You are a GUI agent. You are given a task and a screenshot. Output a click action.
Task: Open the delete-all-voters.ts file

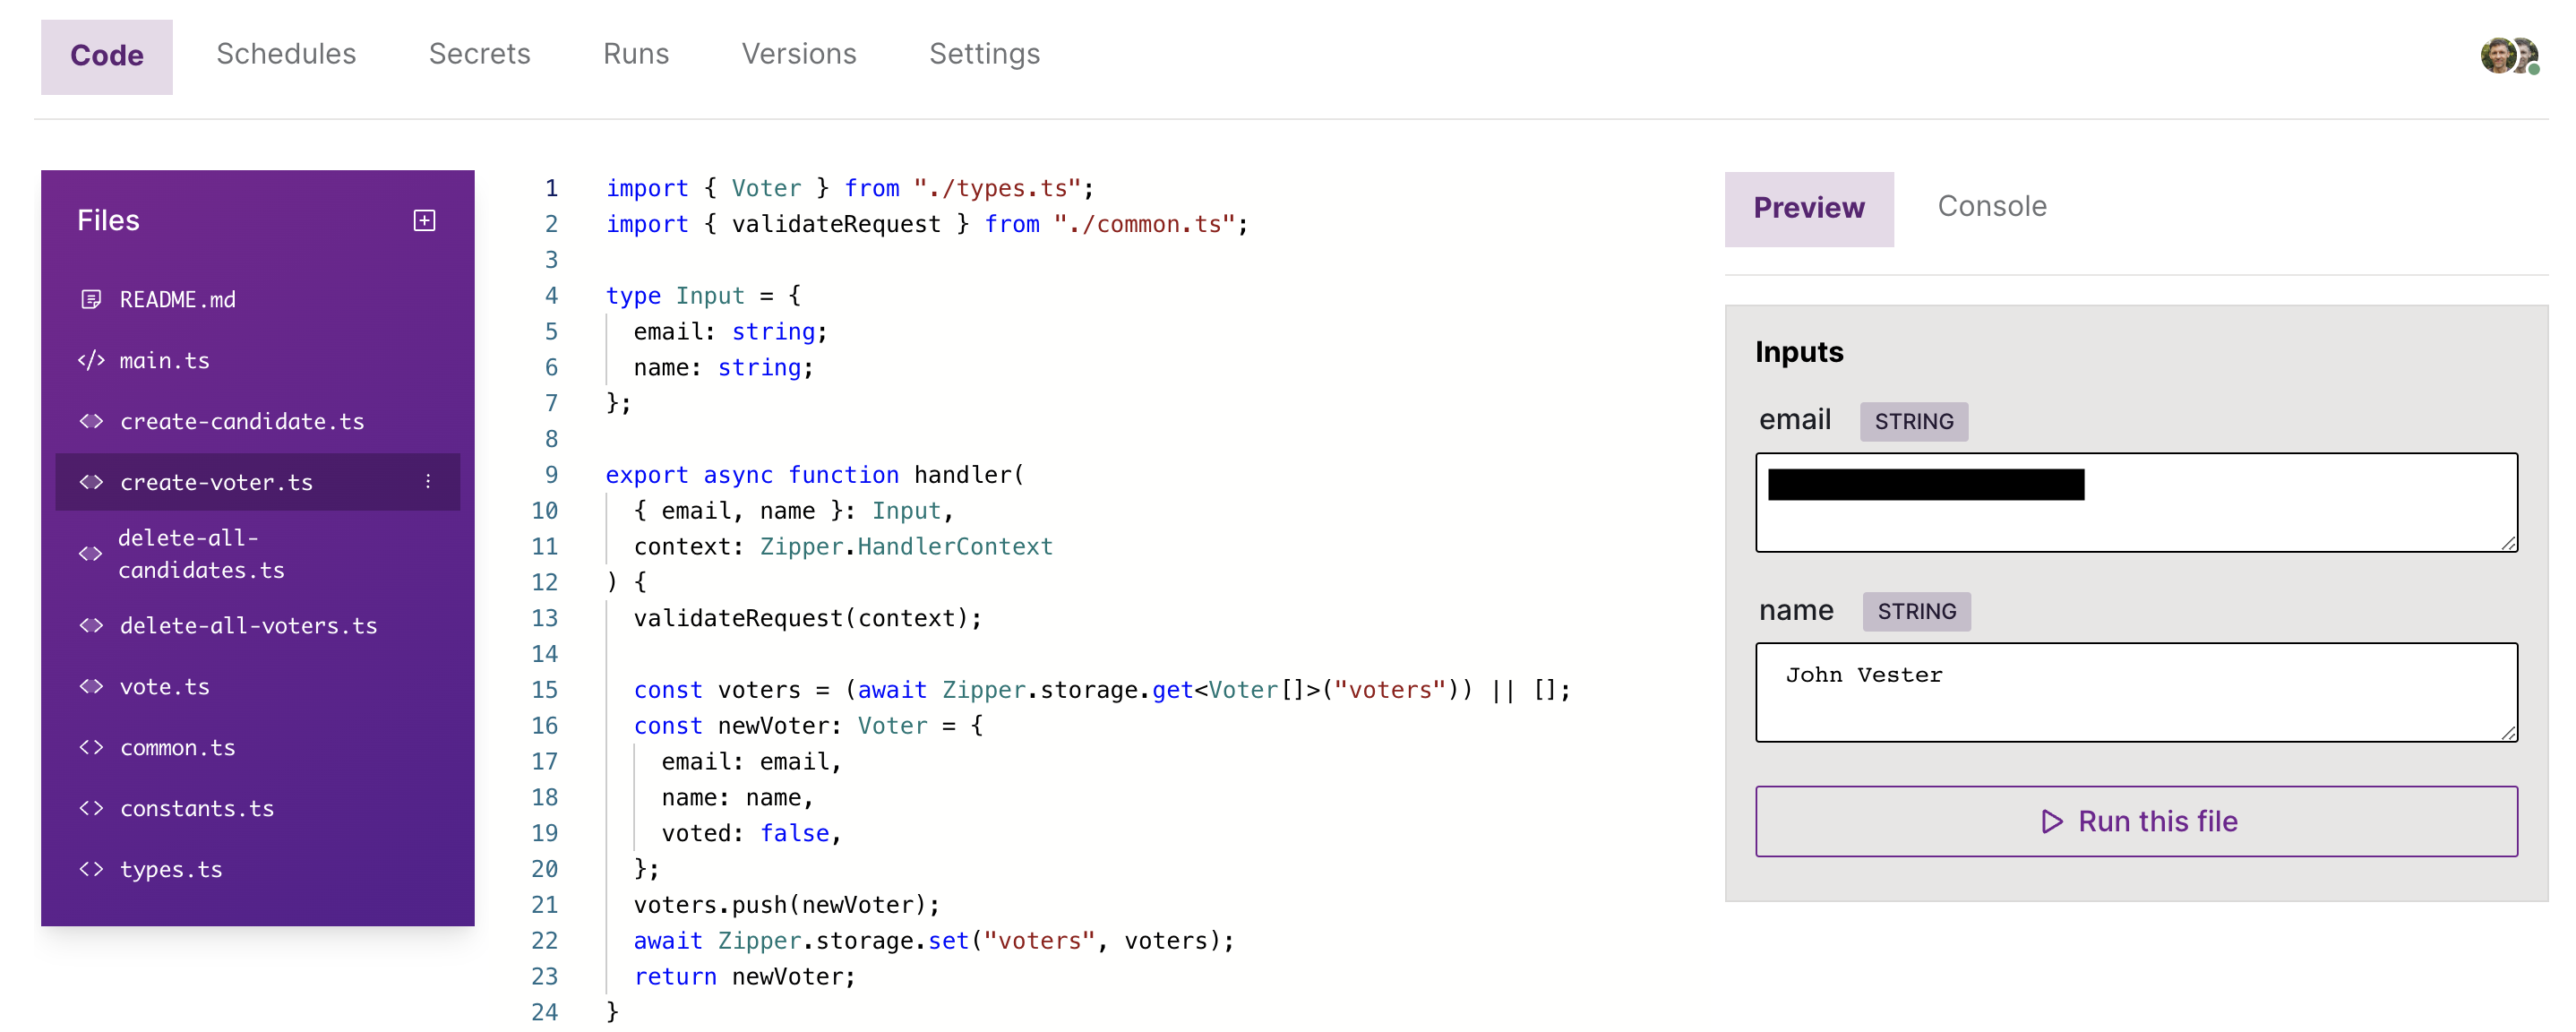pyautogui.click(x=247, y=625)
